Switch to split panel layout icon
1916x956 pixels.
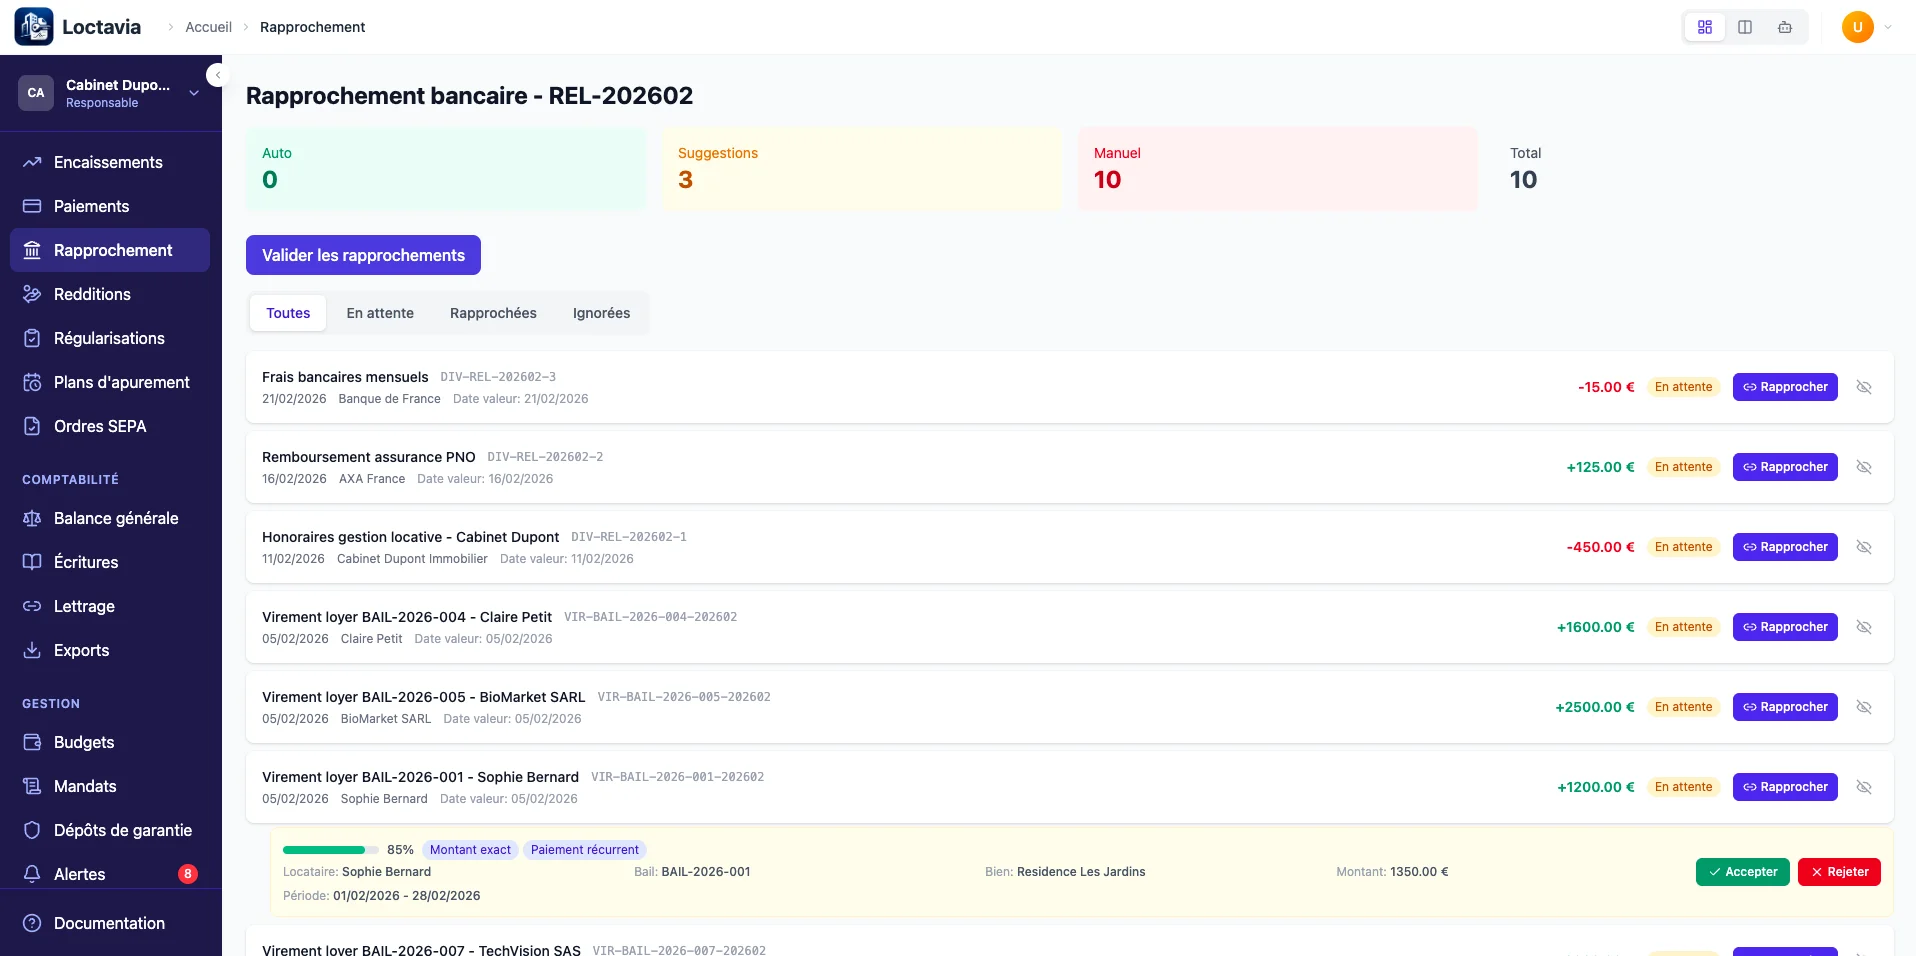click(x=1745, y=27)
